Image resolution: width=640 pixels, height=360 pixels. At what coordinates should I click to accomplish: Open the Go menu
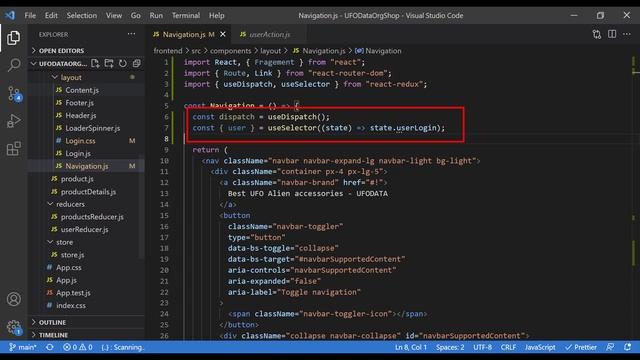136,16
